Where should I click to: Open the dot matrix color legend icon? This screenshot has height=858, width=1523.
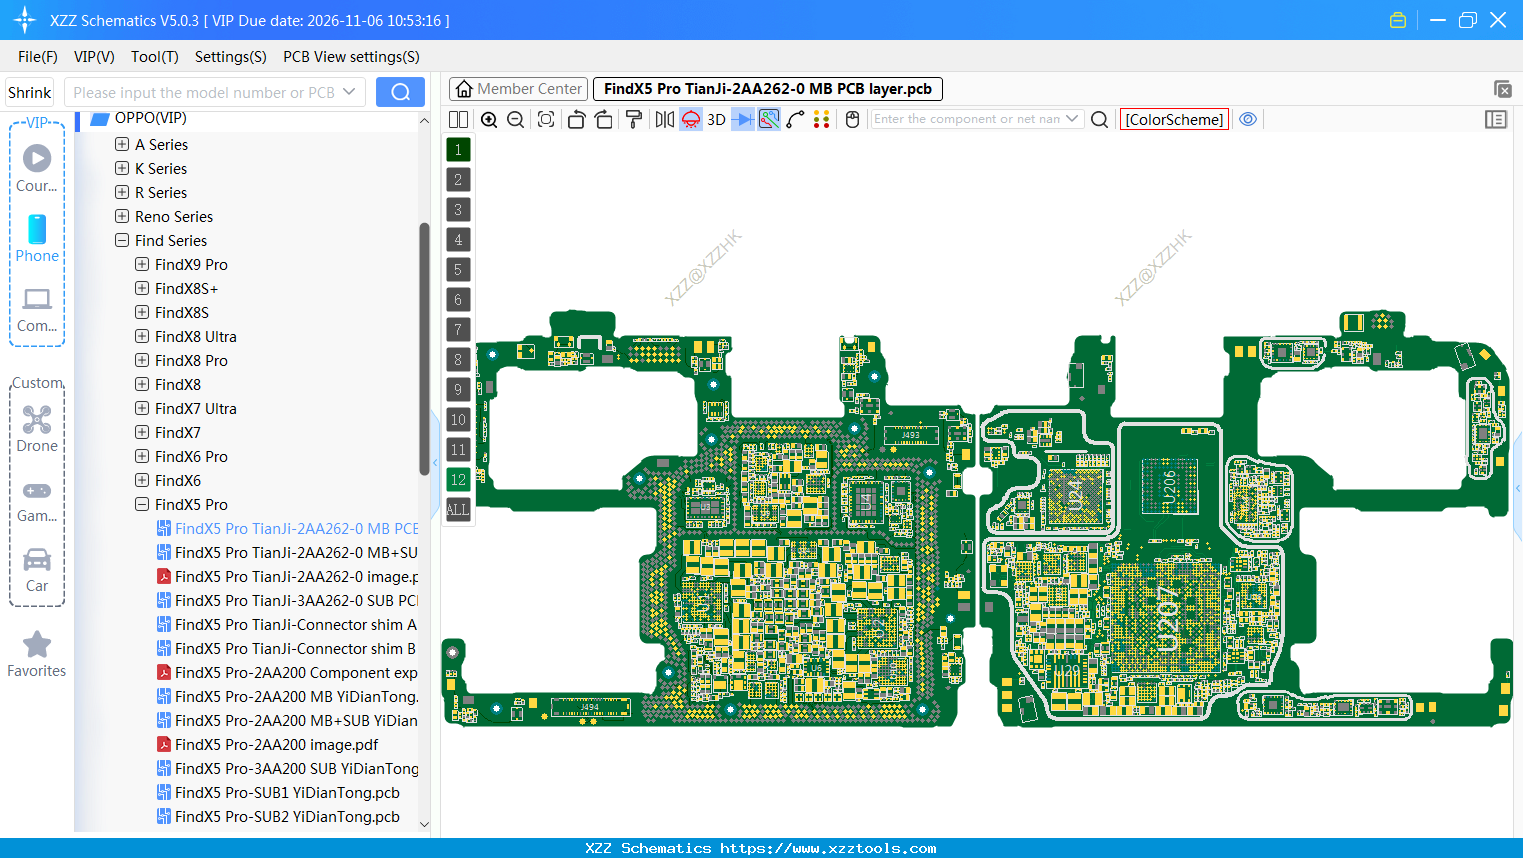[821, 119]
